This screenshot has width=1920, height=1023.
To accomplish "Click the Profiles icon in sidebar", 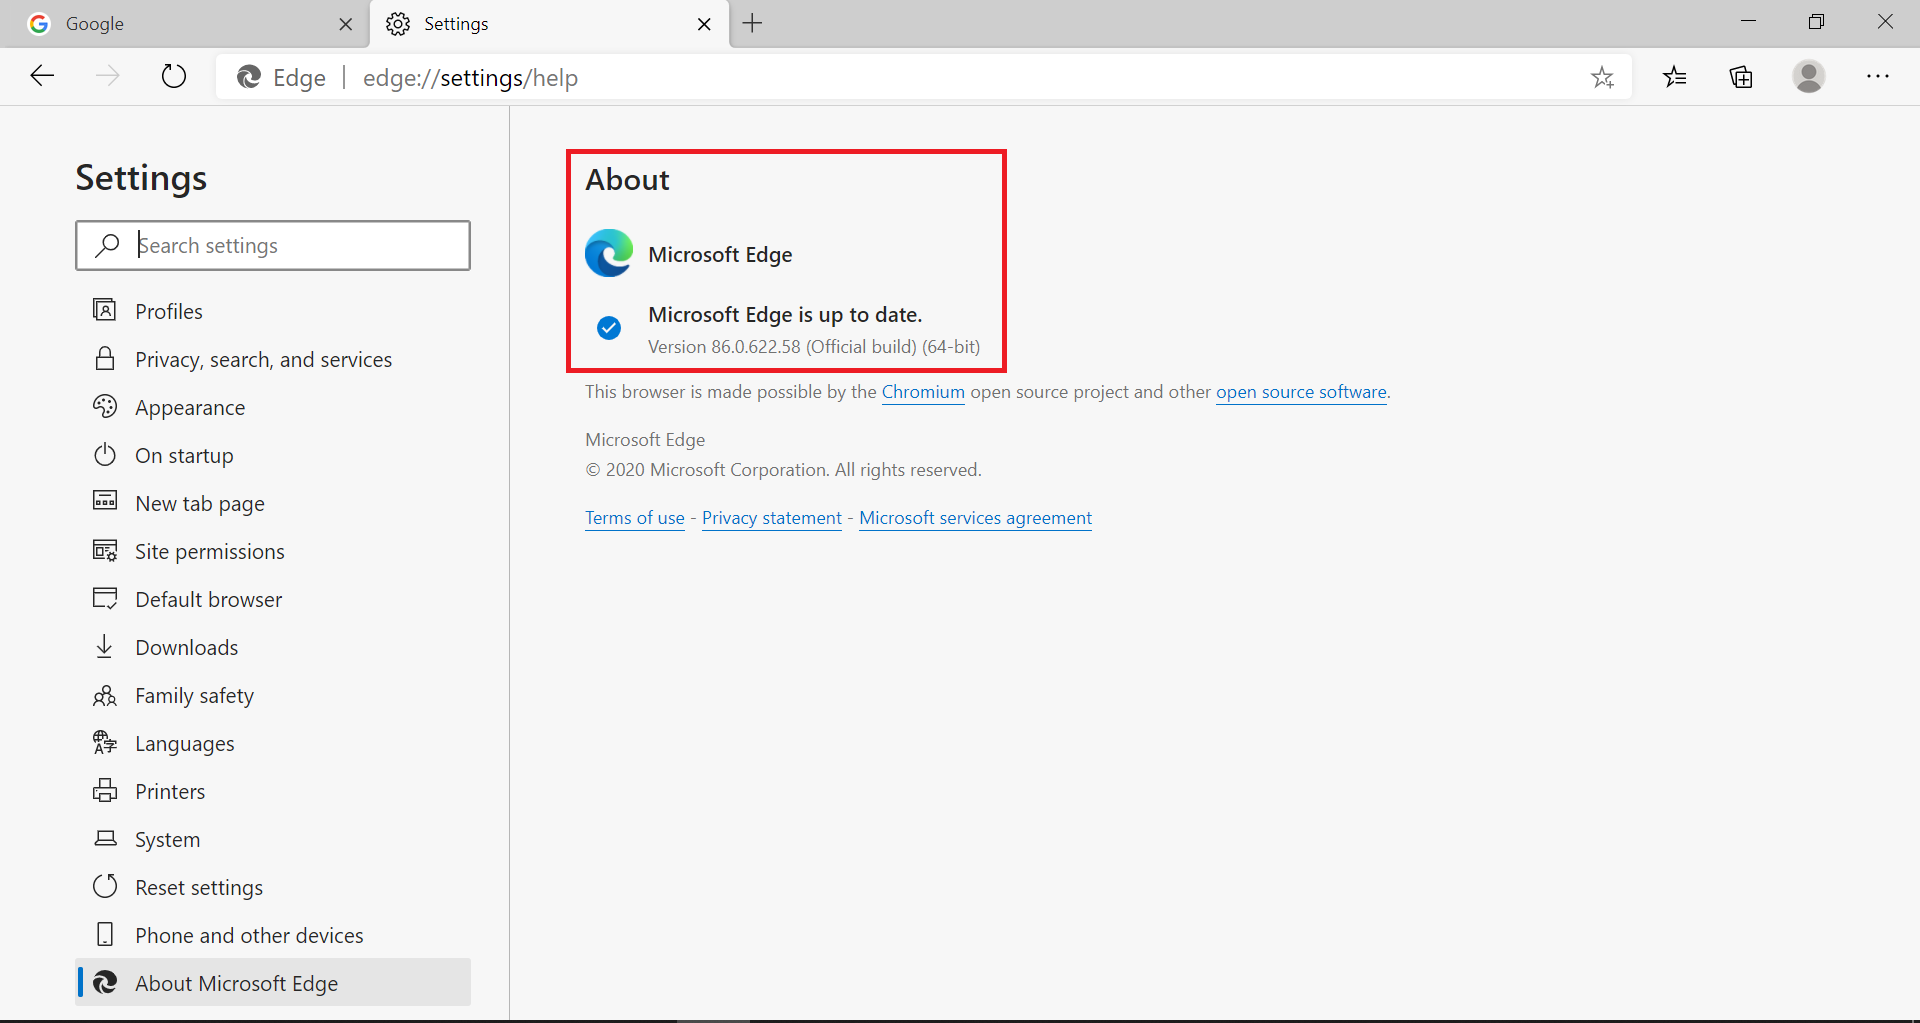I will click(105, 310).
